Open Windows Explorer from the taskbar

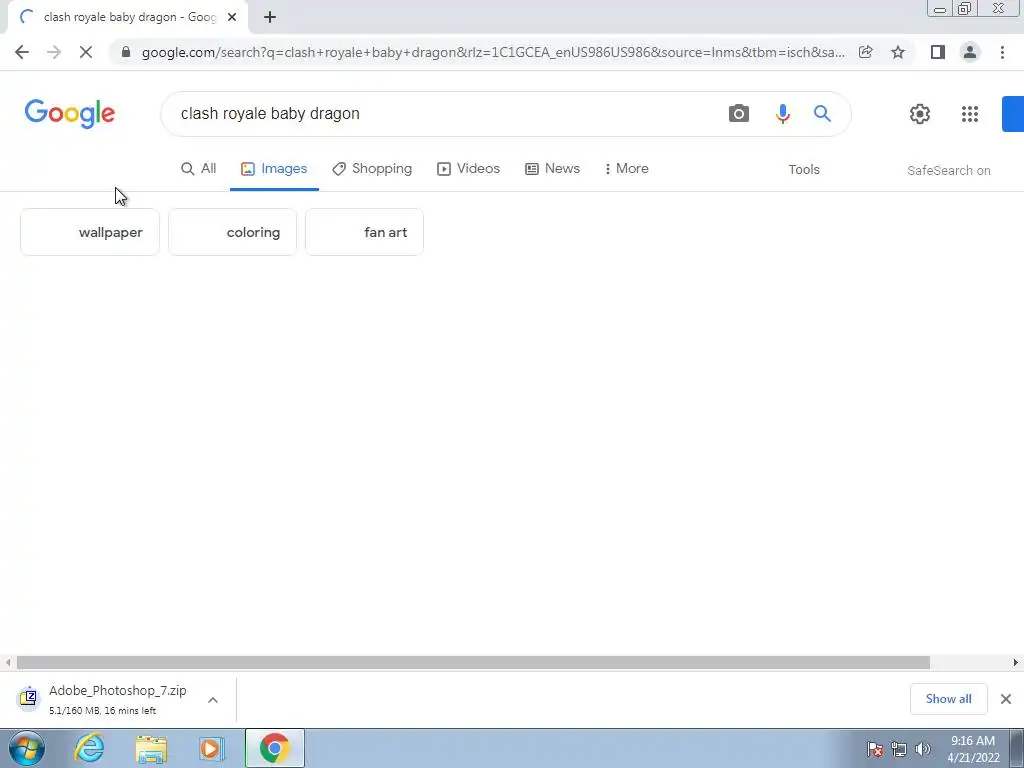tap(152, 749)
